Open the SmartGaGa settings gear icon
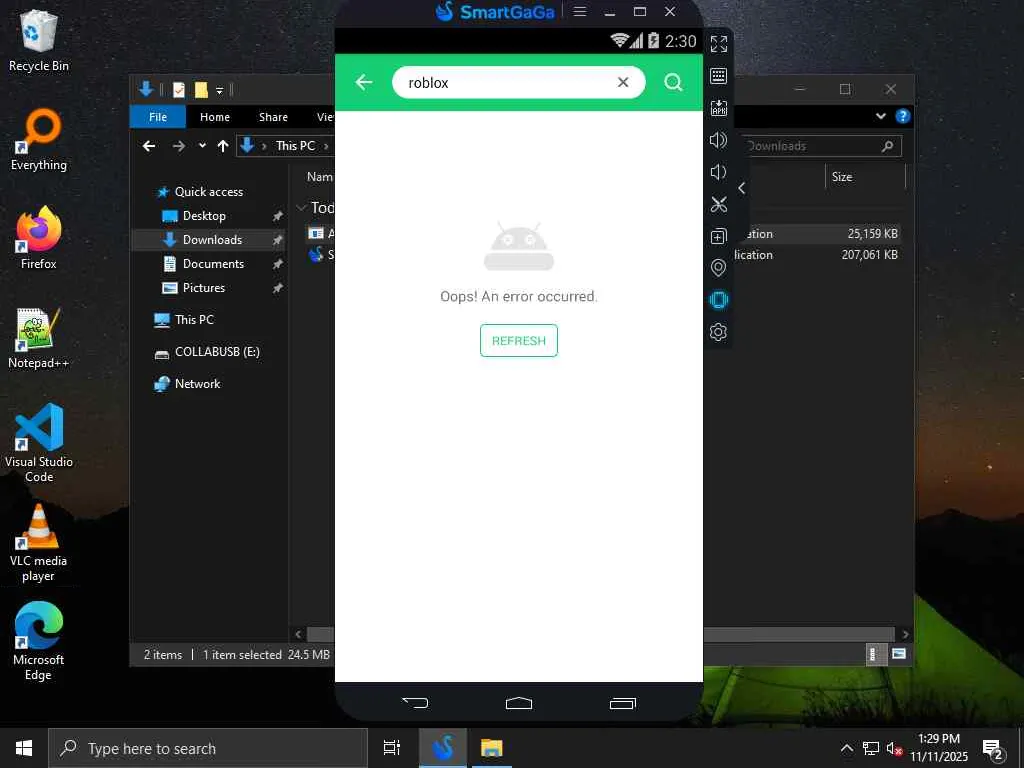 pyautogui.click(x=718, y=332)
